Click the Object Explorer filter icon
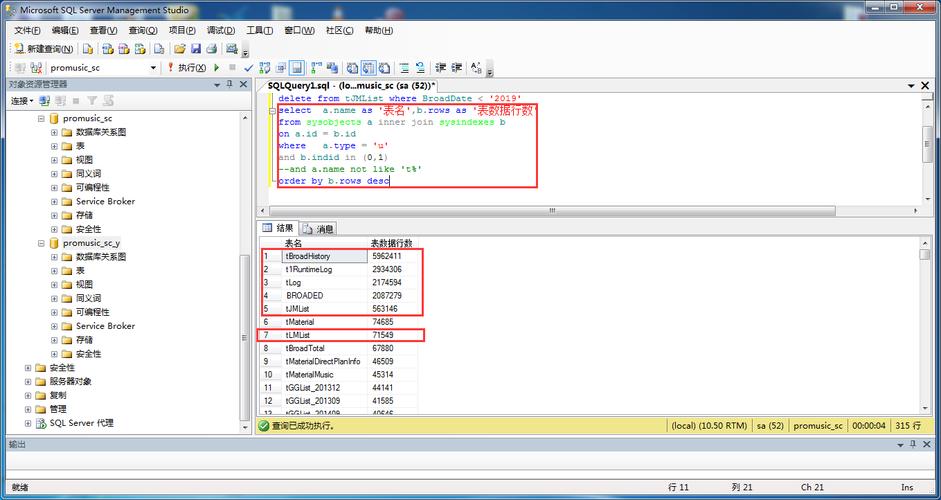The height and width of the screenshot is (500, 941). [x=92, y=101]
